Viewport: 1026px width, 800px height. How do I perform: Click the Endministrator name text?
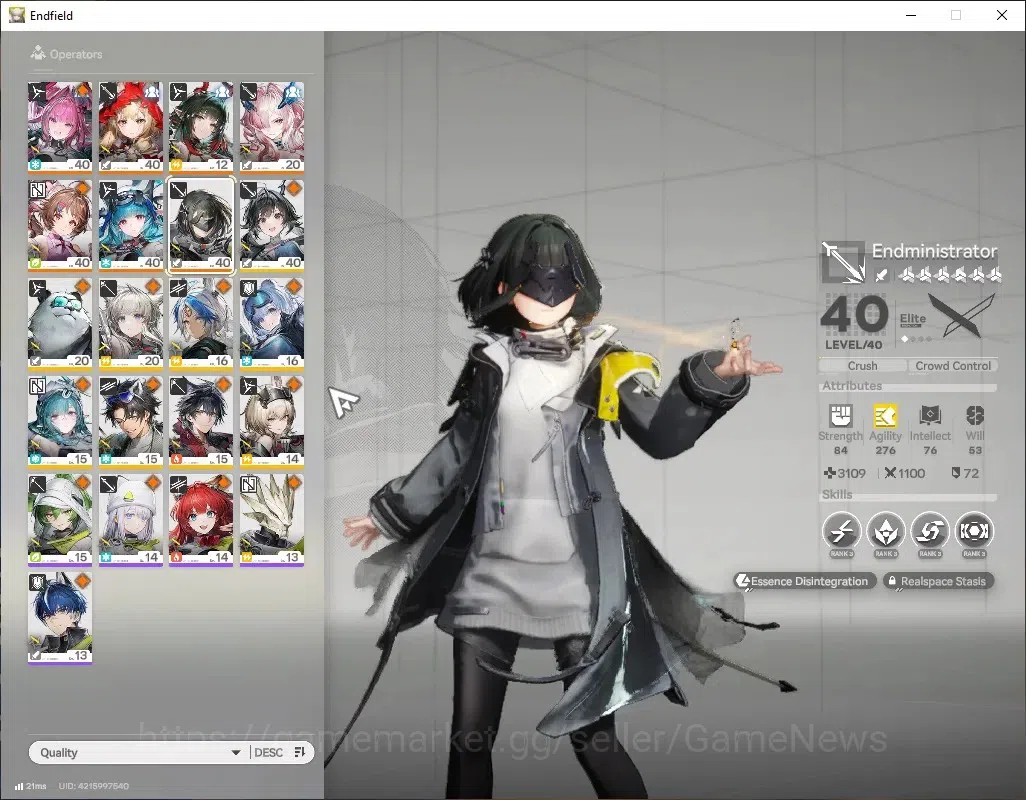click(x=934, y=251)
